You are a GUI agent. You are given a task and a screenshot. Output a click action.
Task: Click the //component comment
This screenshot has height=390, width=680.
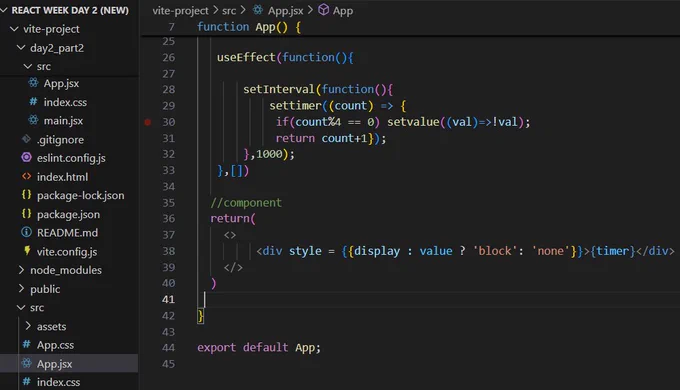[246, 203]
